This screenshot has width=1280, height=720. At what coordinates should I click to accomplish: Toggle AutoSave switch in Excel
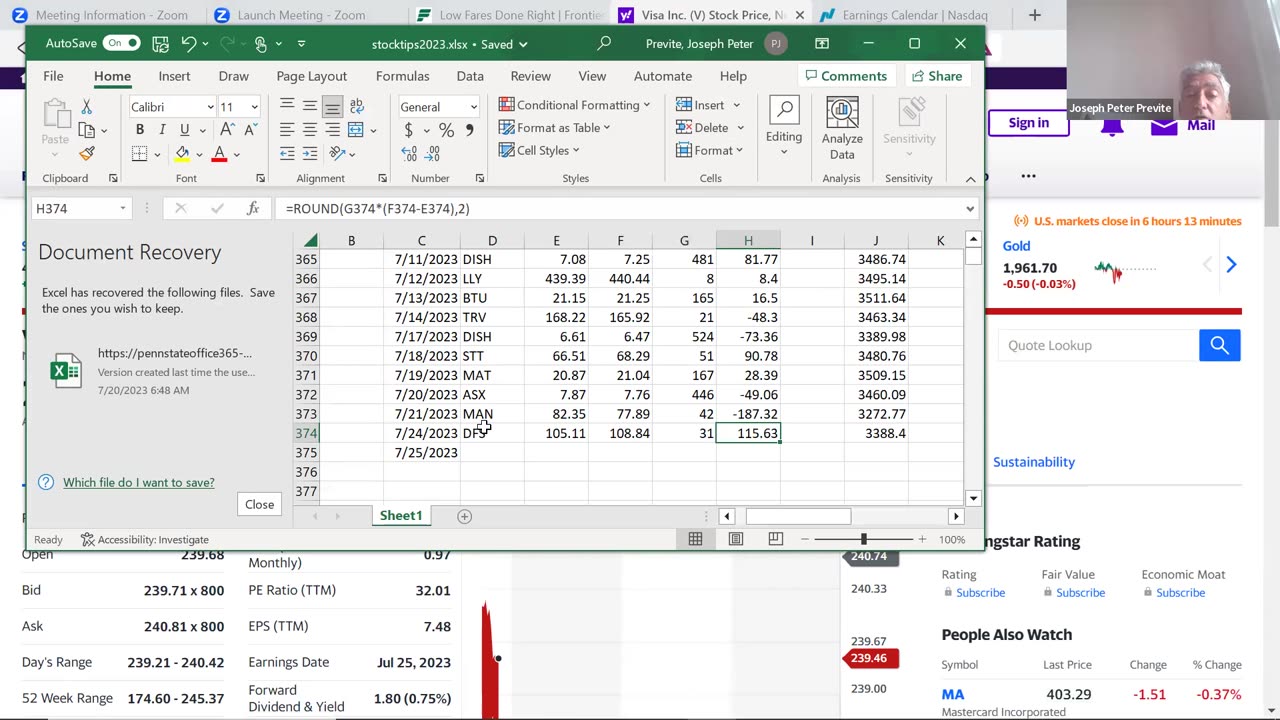click(122, 43)
